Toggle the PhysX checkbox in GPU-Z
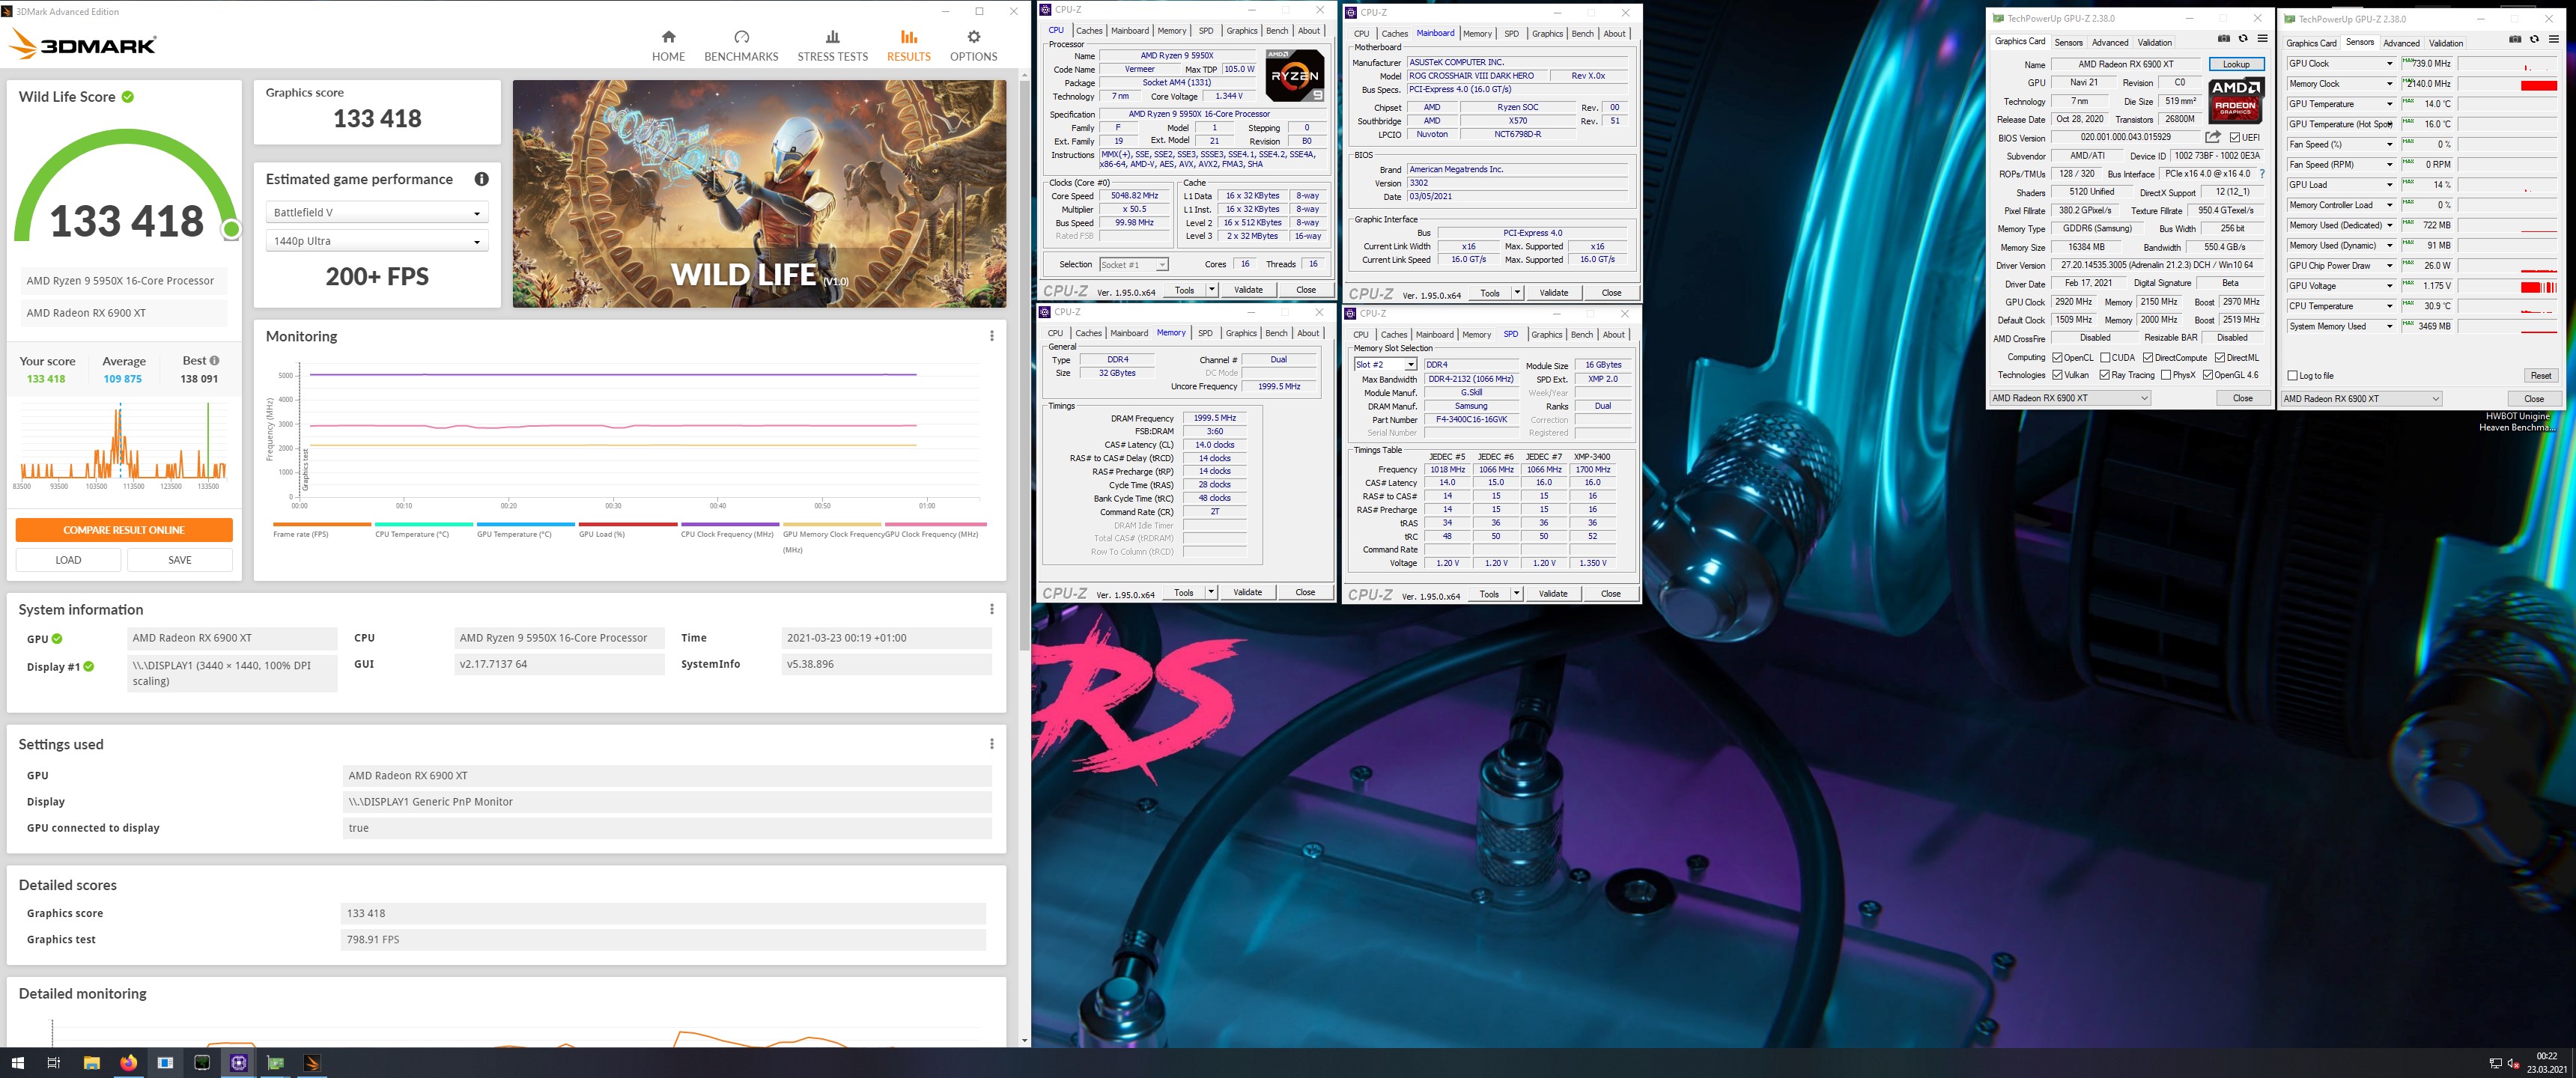 point(2166,375)
